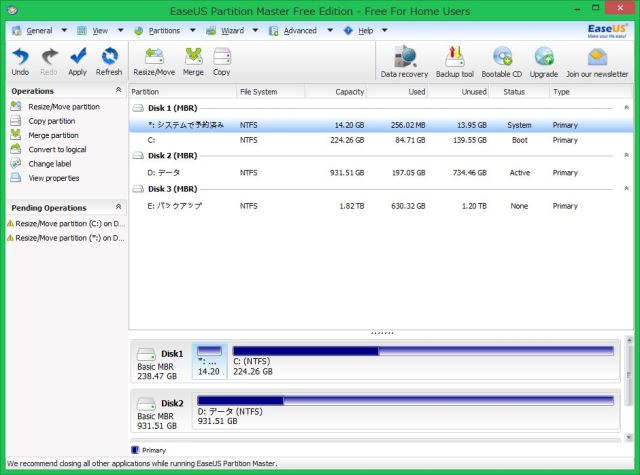Click the dropdown arrow next to View
640x475 pixels.
[120, 30]
